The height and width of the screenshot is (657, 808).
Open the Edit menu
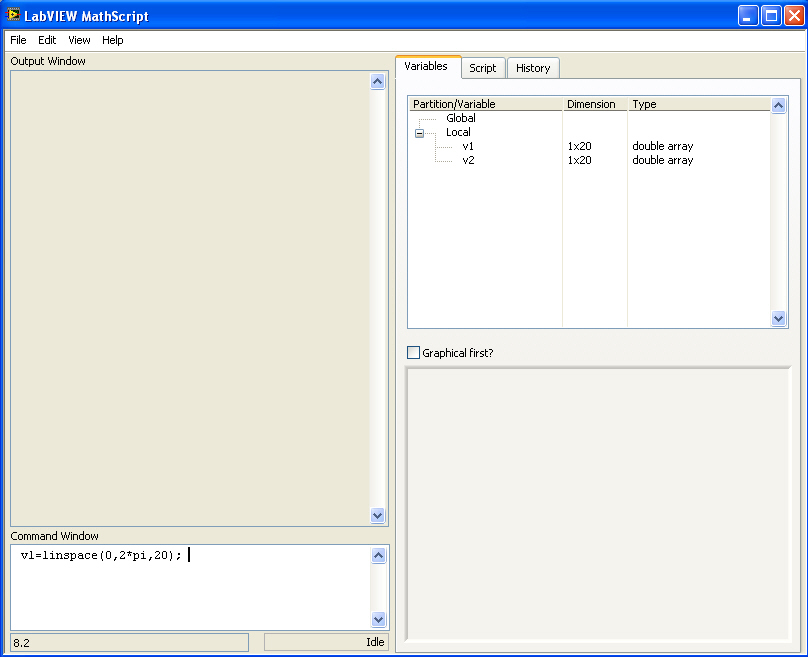point(47,40)
